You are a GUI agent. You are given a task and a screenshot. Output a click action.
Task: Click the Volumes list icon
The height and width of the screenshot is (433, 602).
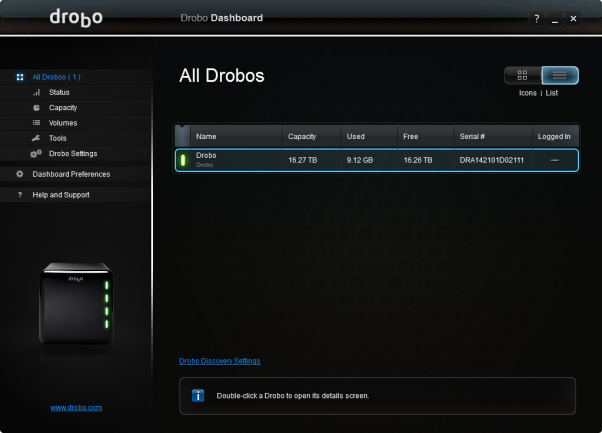(x=36, y=123)
